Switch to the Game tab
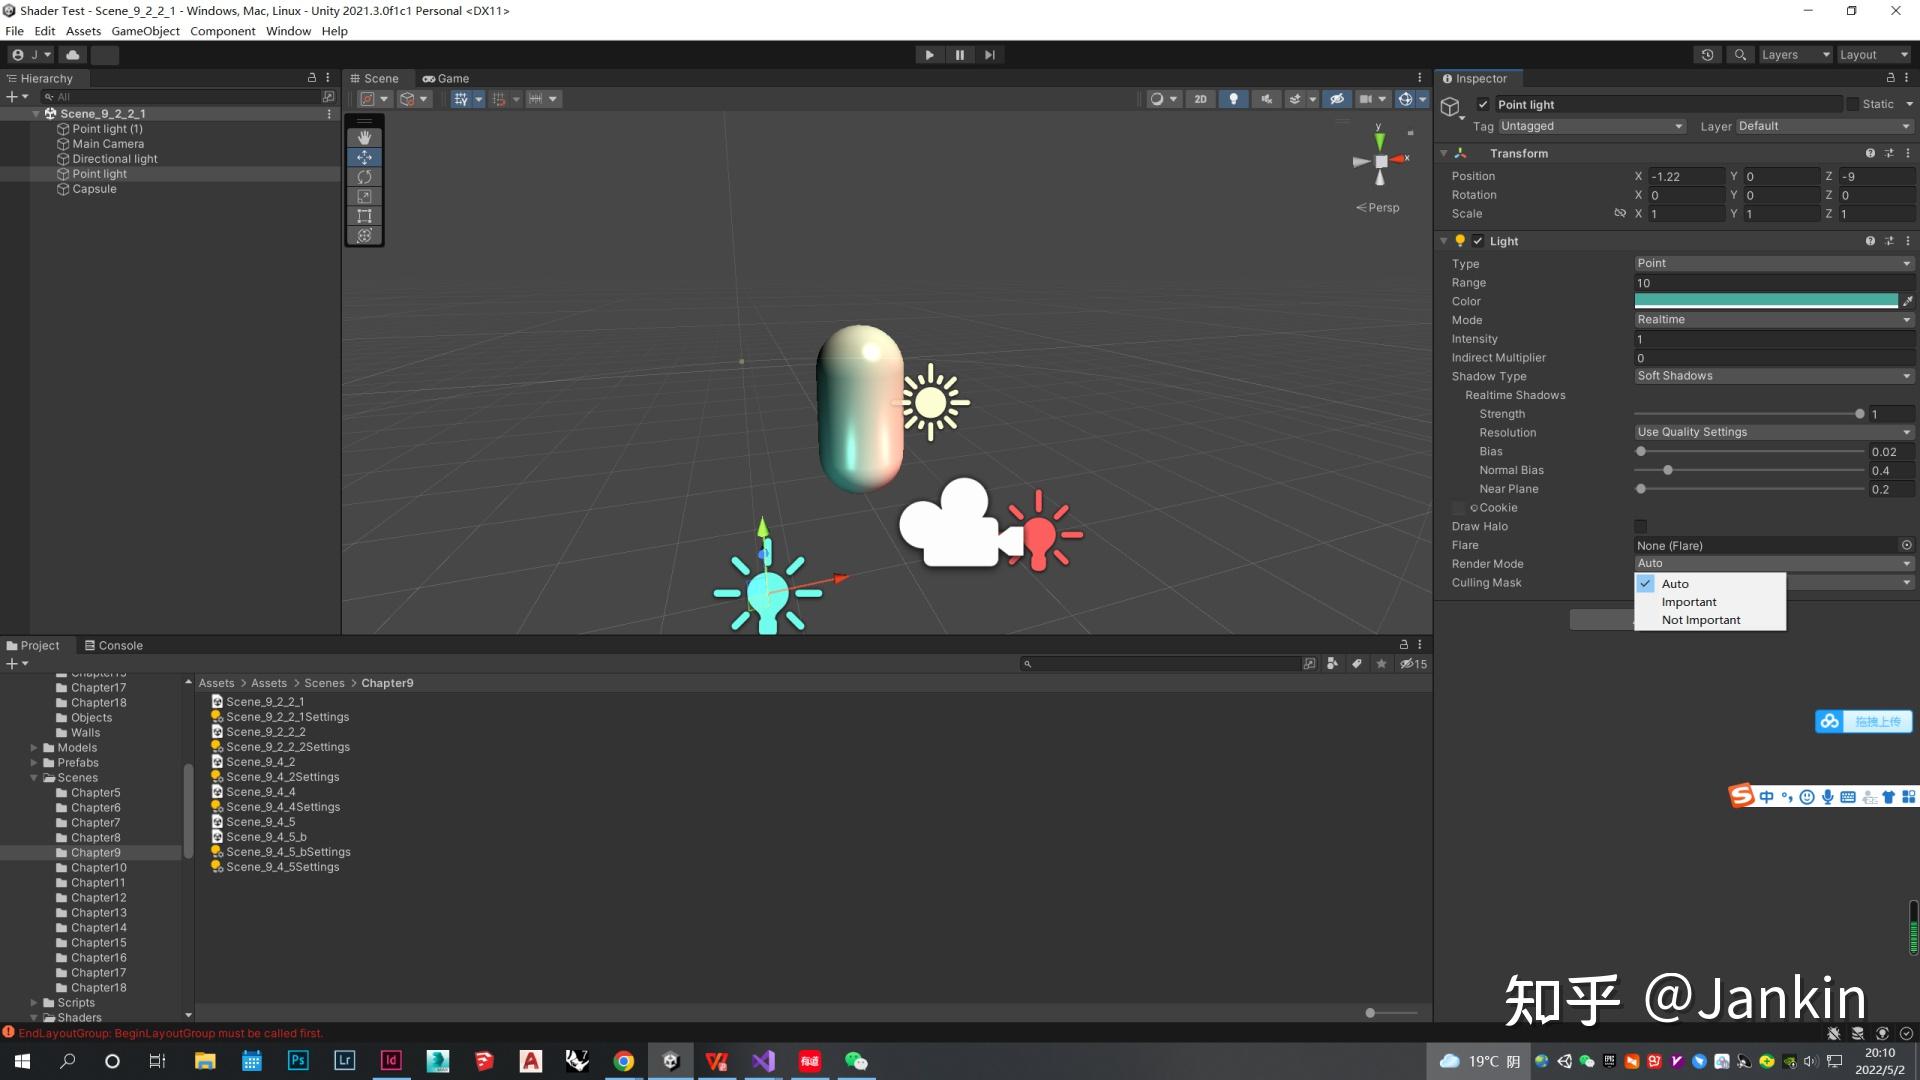Screen dimensions: 1920x1080 coord(447,78)
